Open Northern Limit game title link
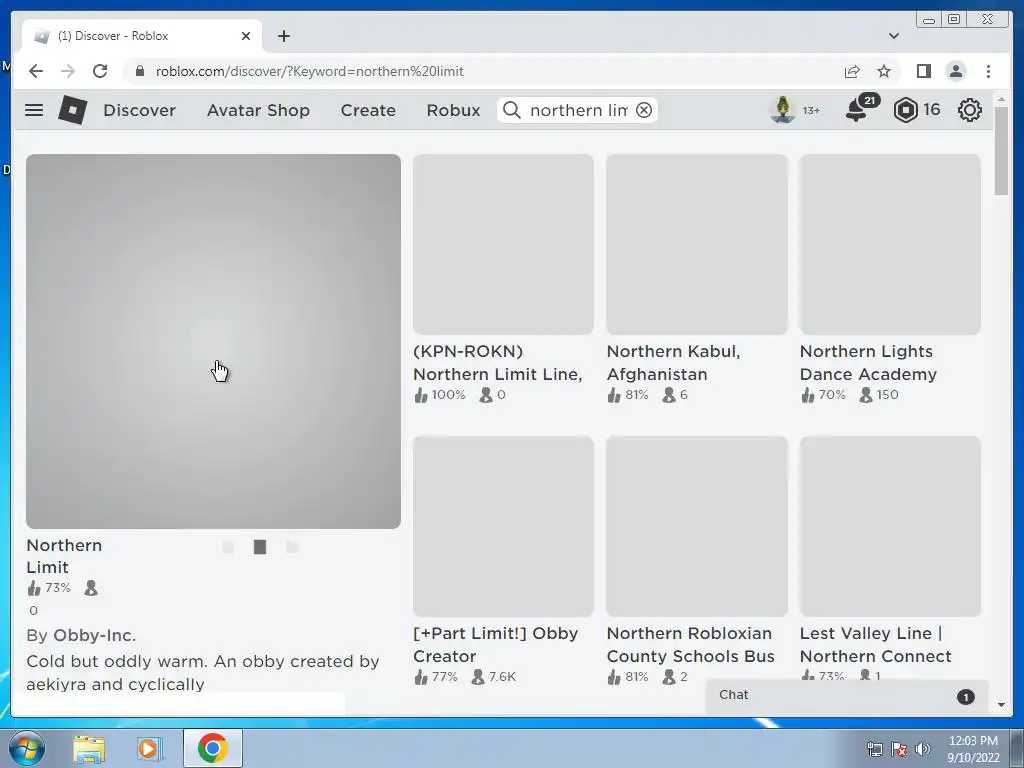Image resolution: width=1024 pixels, height=768 pixels. click(64, 556)
